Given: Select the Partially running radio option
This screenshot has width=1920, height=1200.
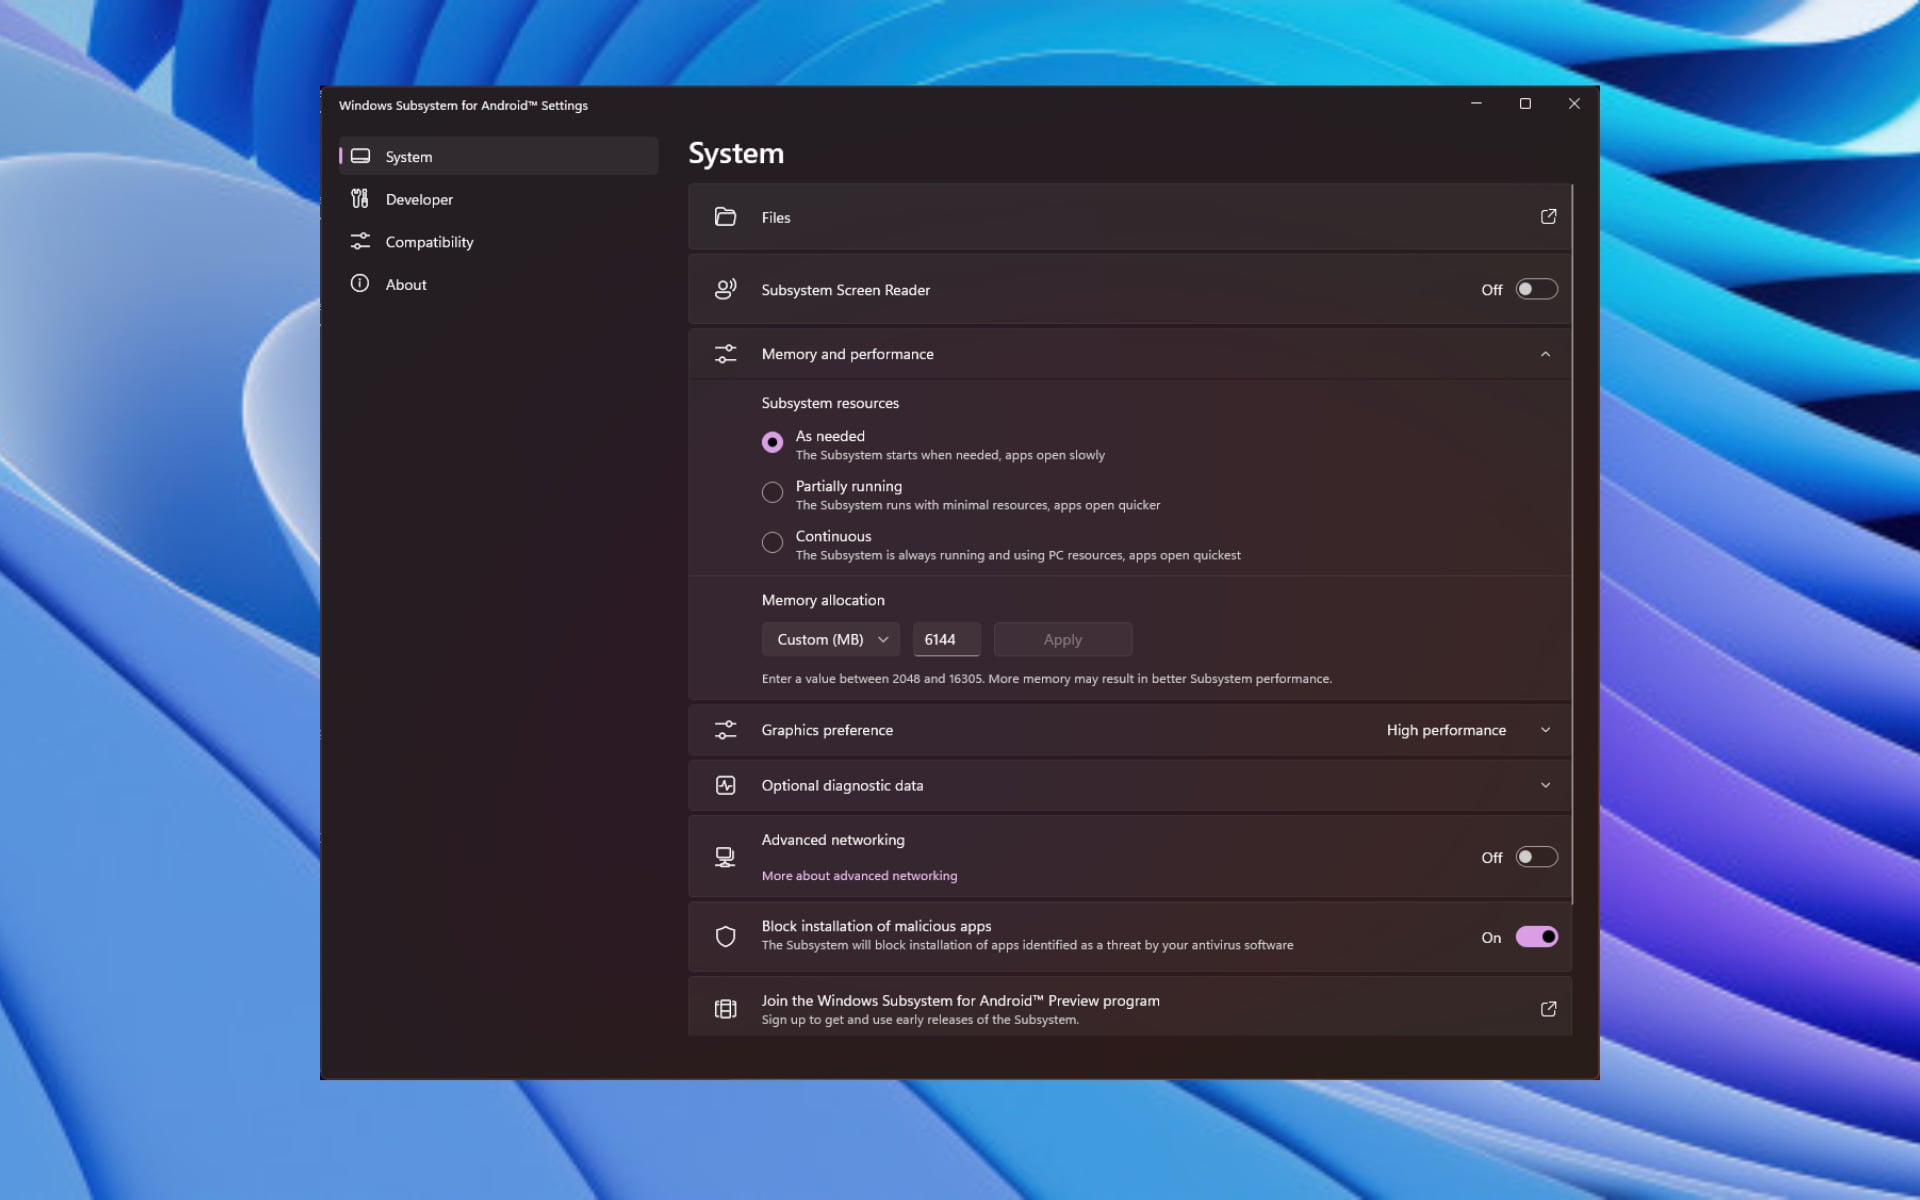Looking at the screenshot, I should coord(772,492).
